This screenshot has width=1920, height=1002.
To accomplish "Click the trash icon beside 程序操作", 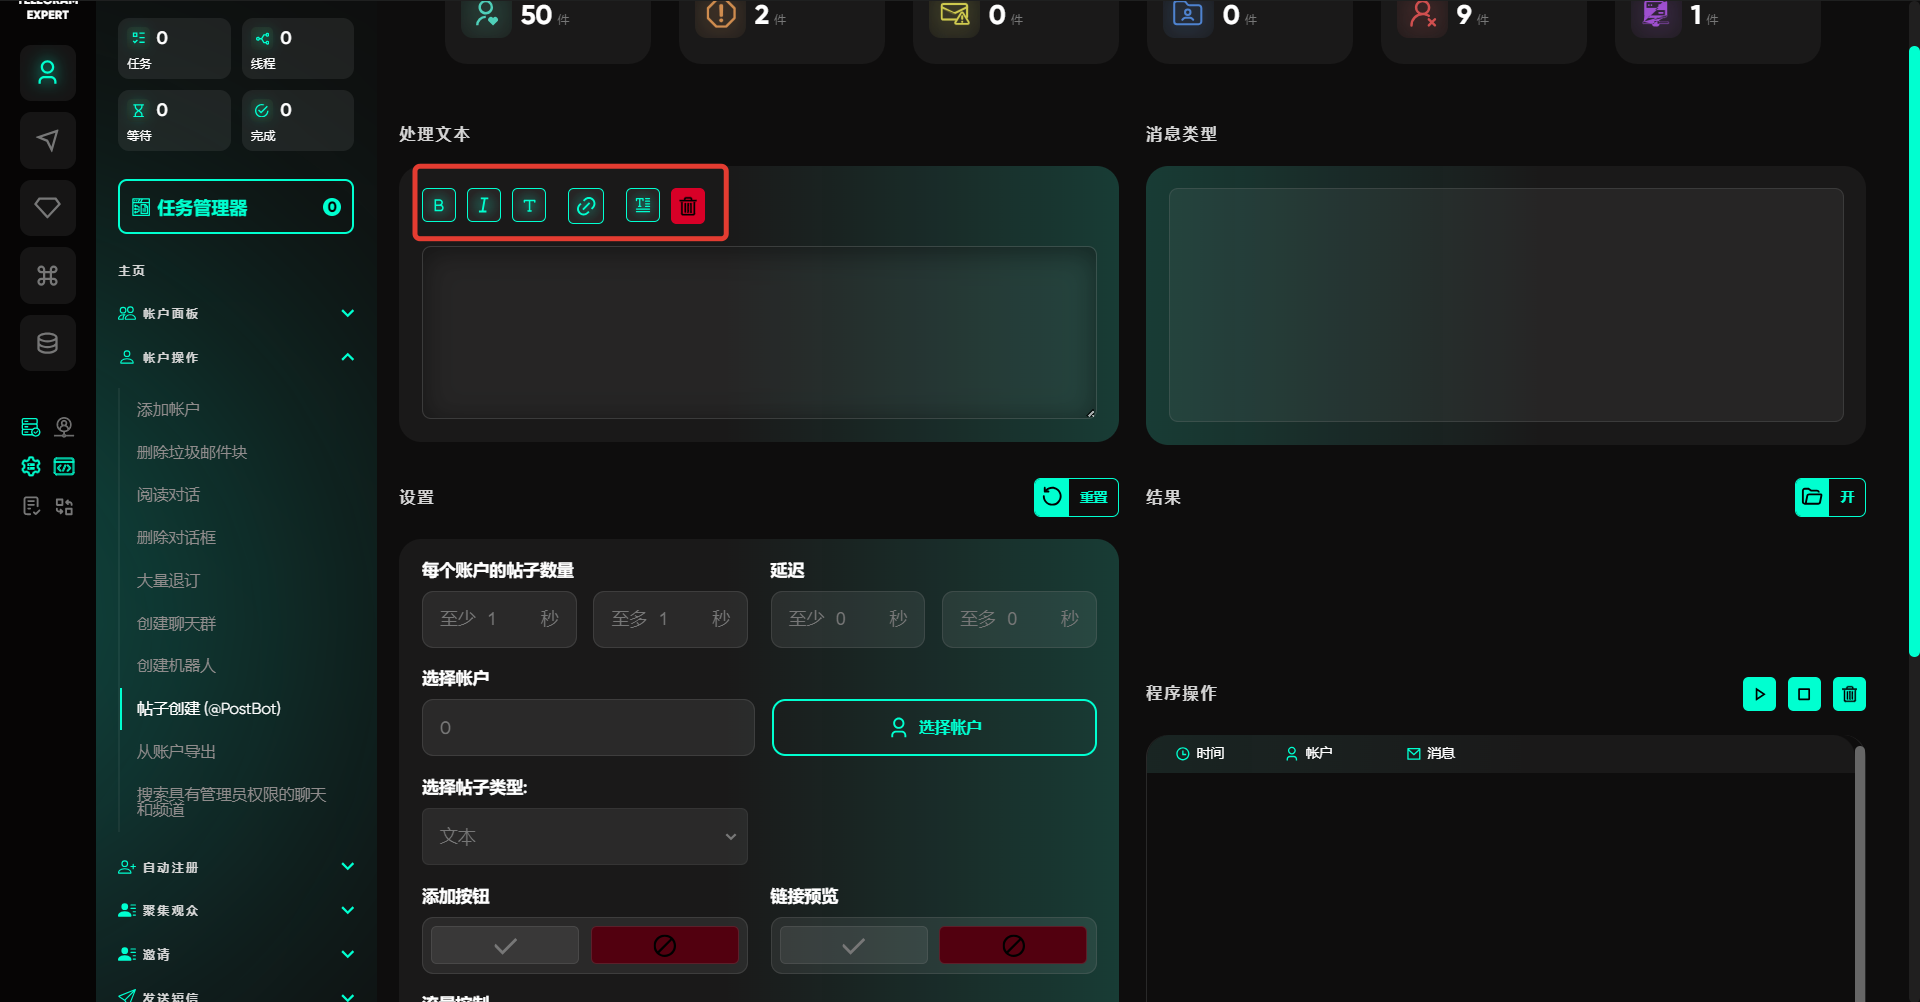I will pos(1849,694).
